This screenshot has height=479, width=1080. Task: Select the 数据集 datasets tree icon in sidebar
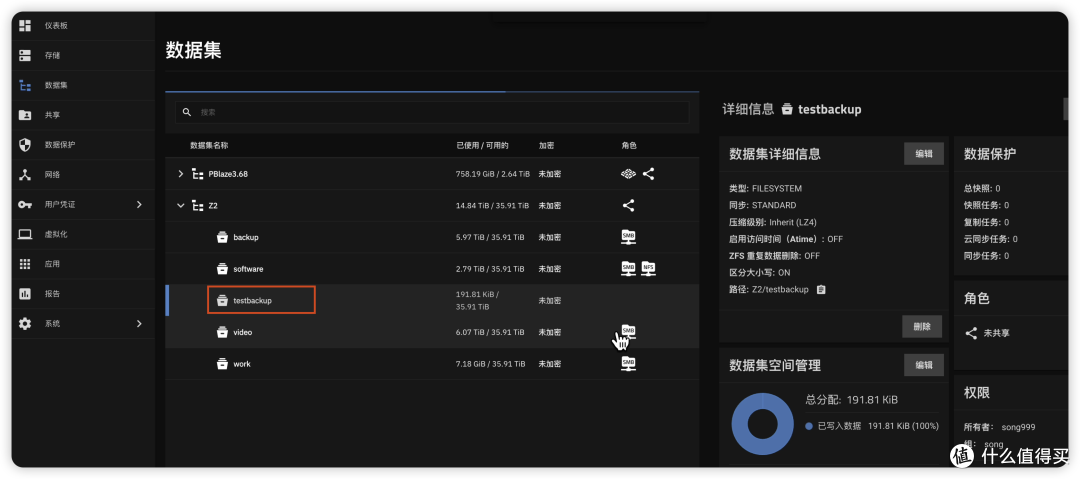pyautogui.click(x=25, y=85)
